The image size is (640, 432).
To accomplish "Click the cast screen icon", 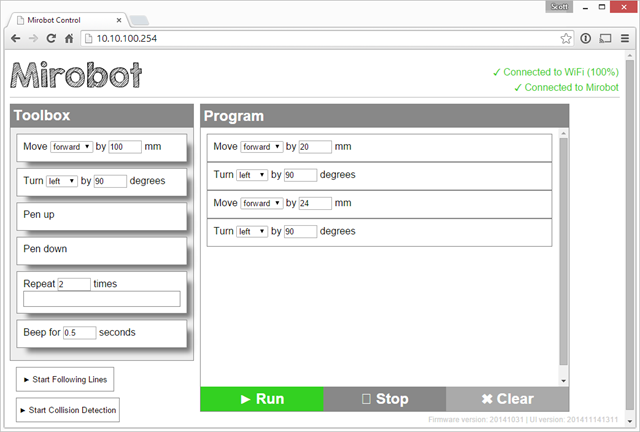I will pos(605,38).
